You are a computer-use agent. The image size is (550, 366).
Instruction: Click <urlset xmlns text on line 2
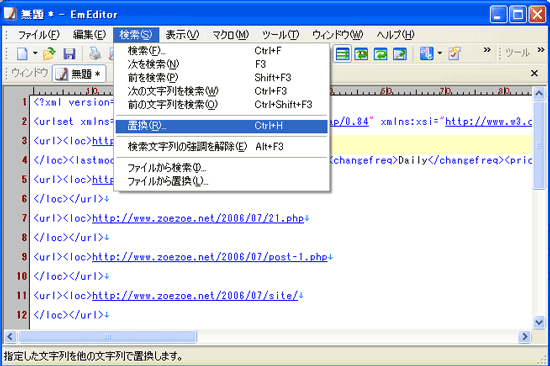tap(74, 122)
